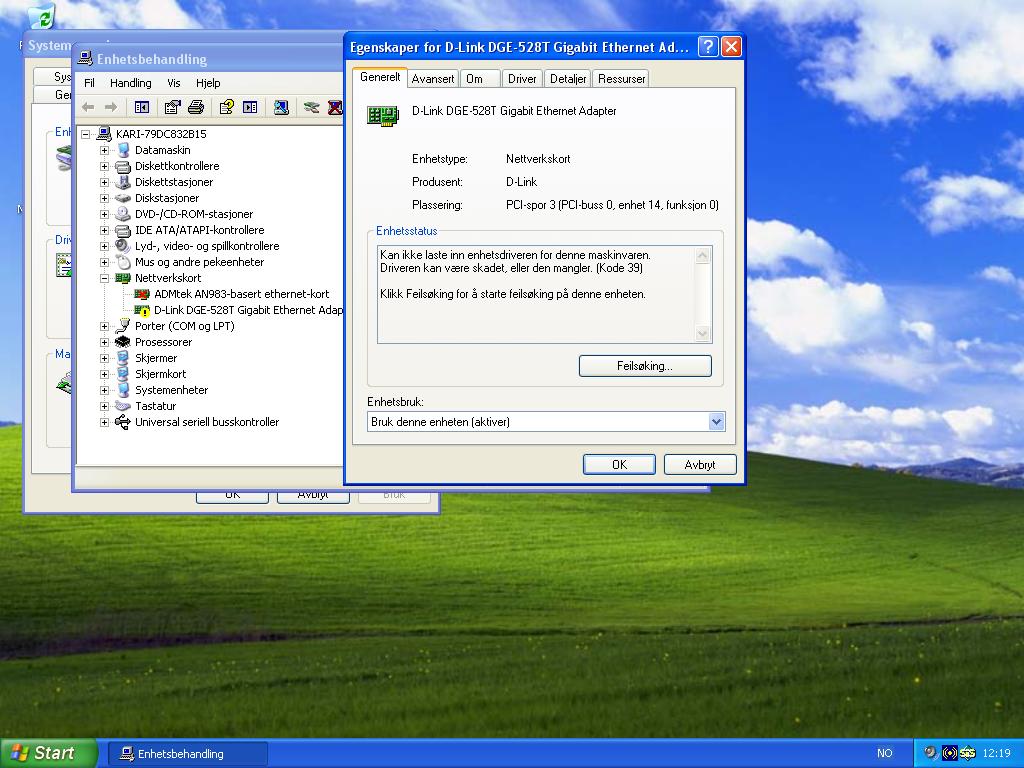The image size is (1024, 768).
Task: Click the taskbar clock showing 12:19
Action: click(x=996, y=753)
